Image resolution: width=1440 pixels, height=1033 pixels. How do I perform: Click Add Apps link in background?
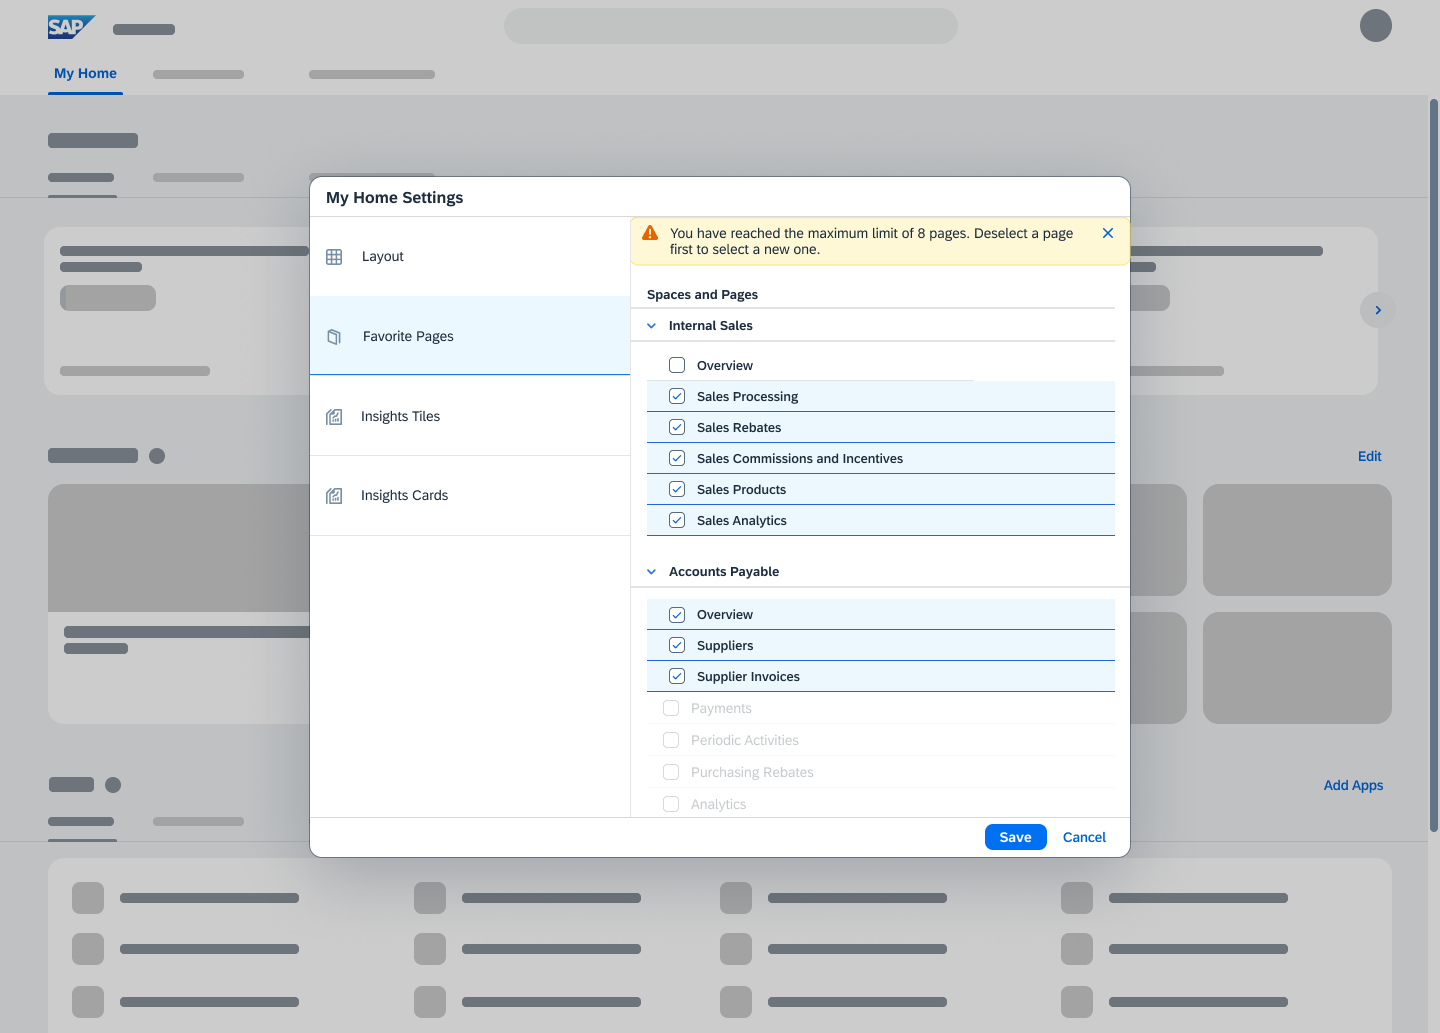[x=1353, y=785]
